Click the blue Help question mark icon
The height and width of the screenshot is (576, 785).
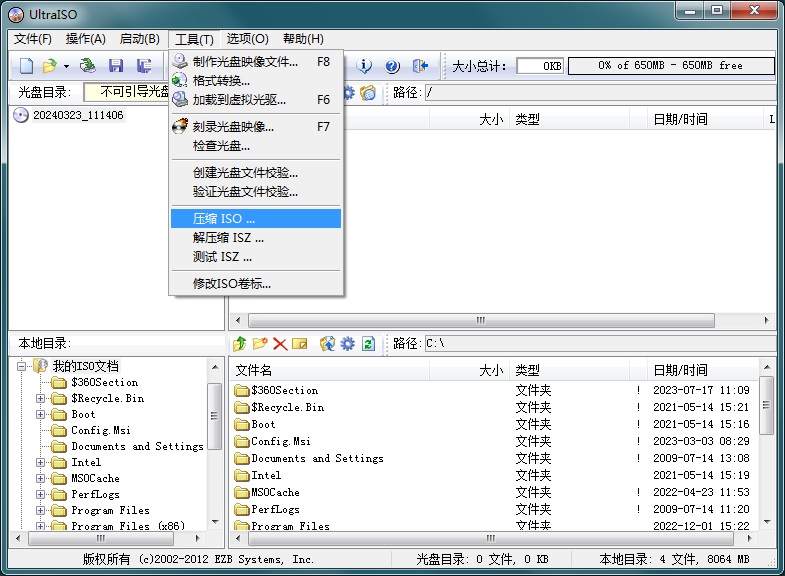392,66
